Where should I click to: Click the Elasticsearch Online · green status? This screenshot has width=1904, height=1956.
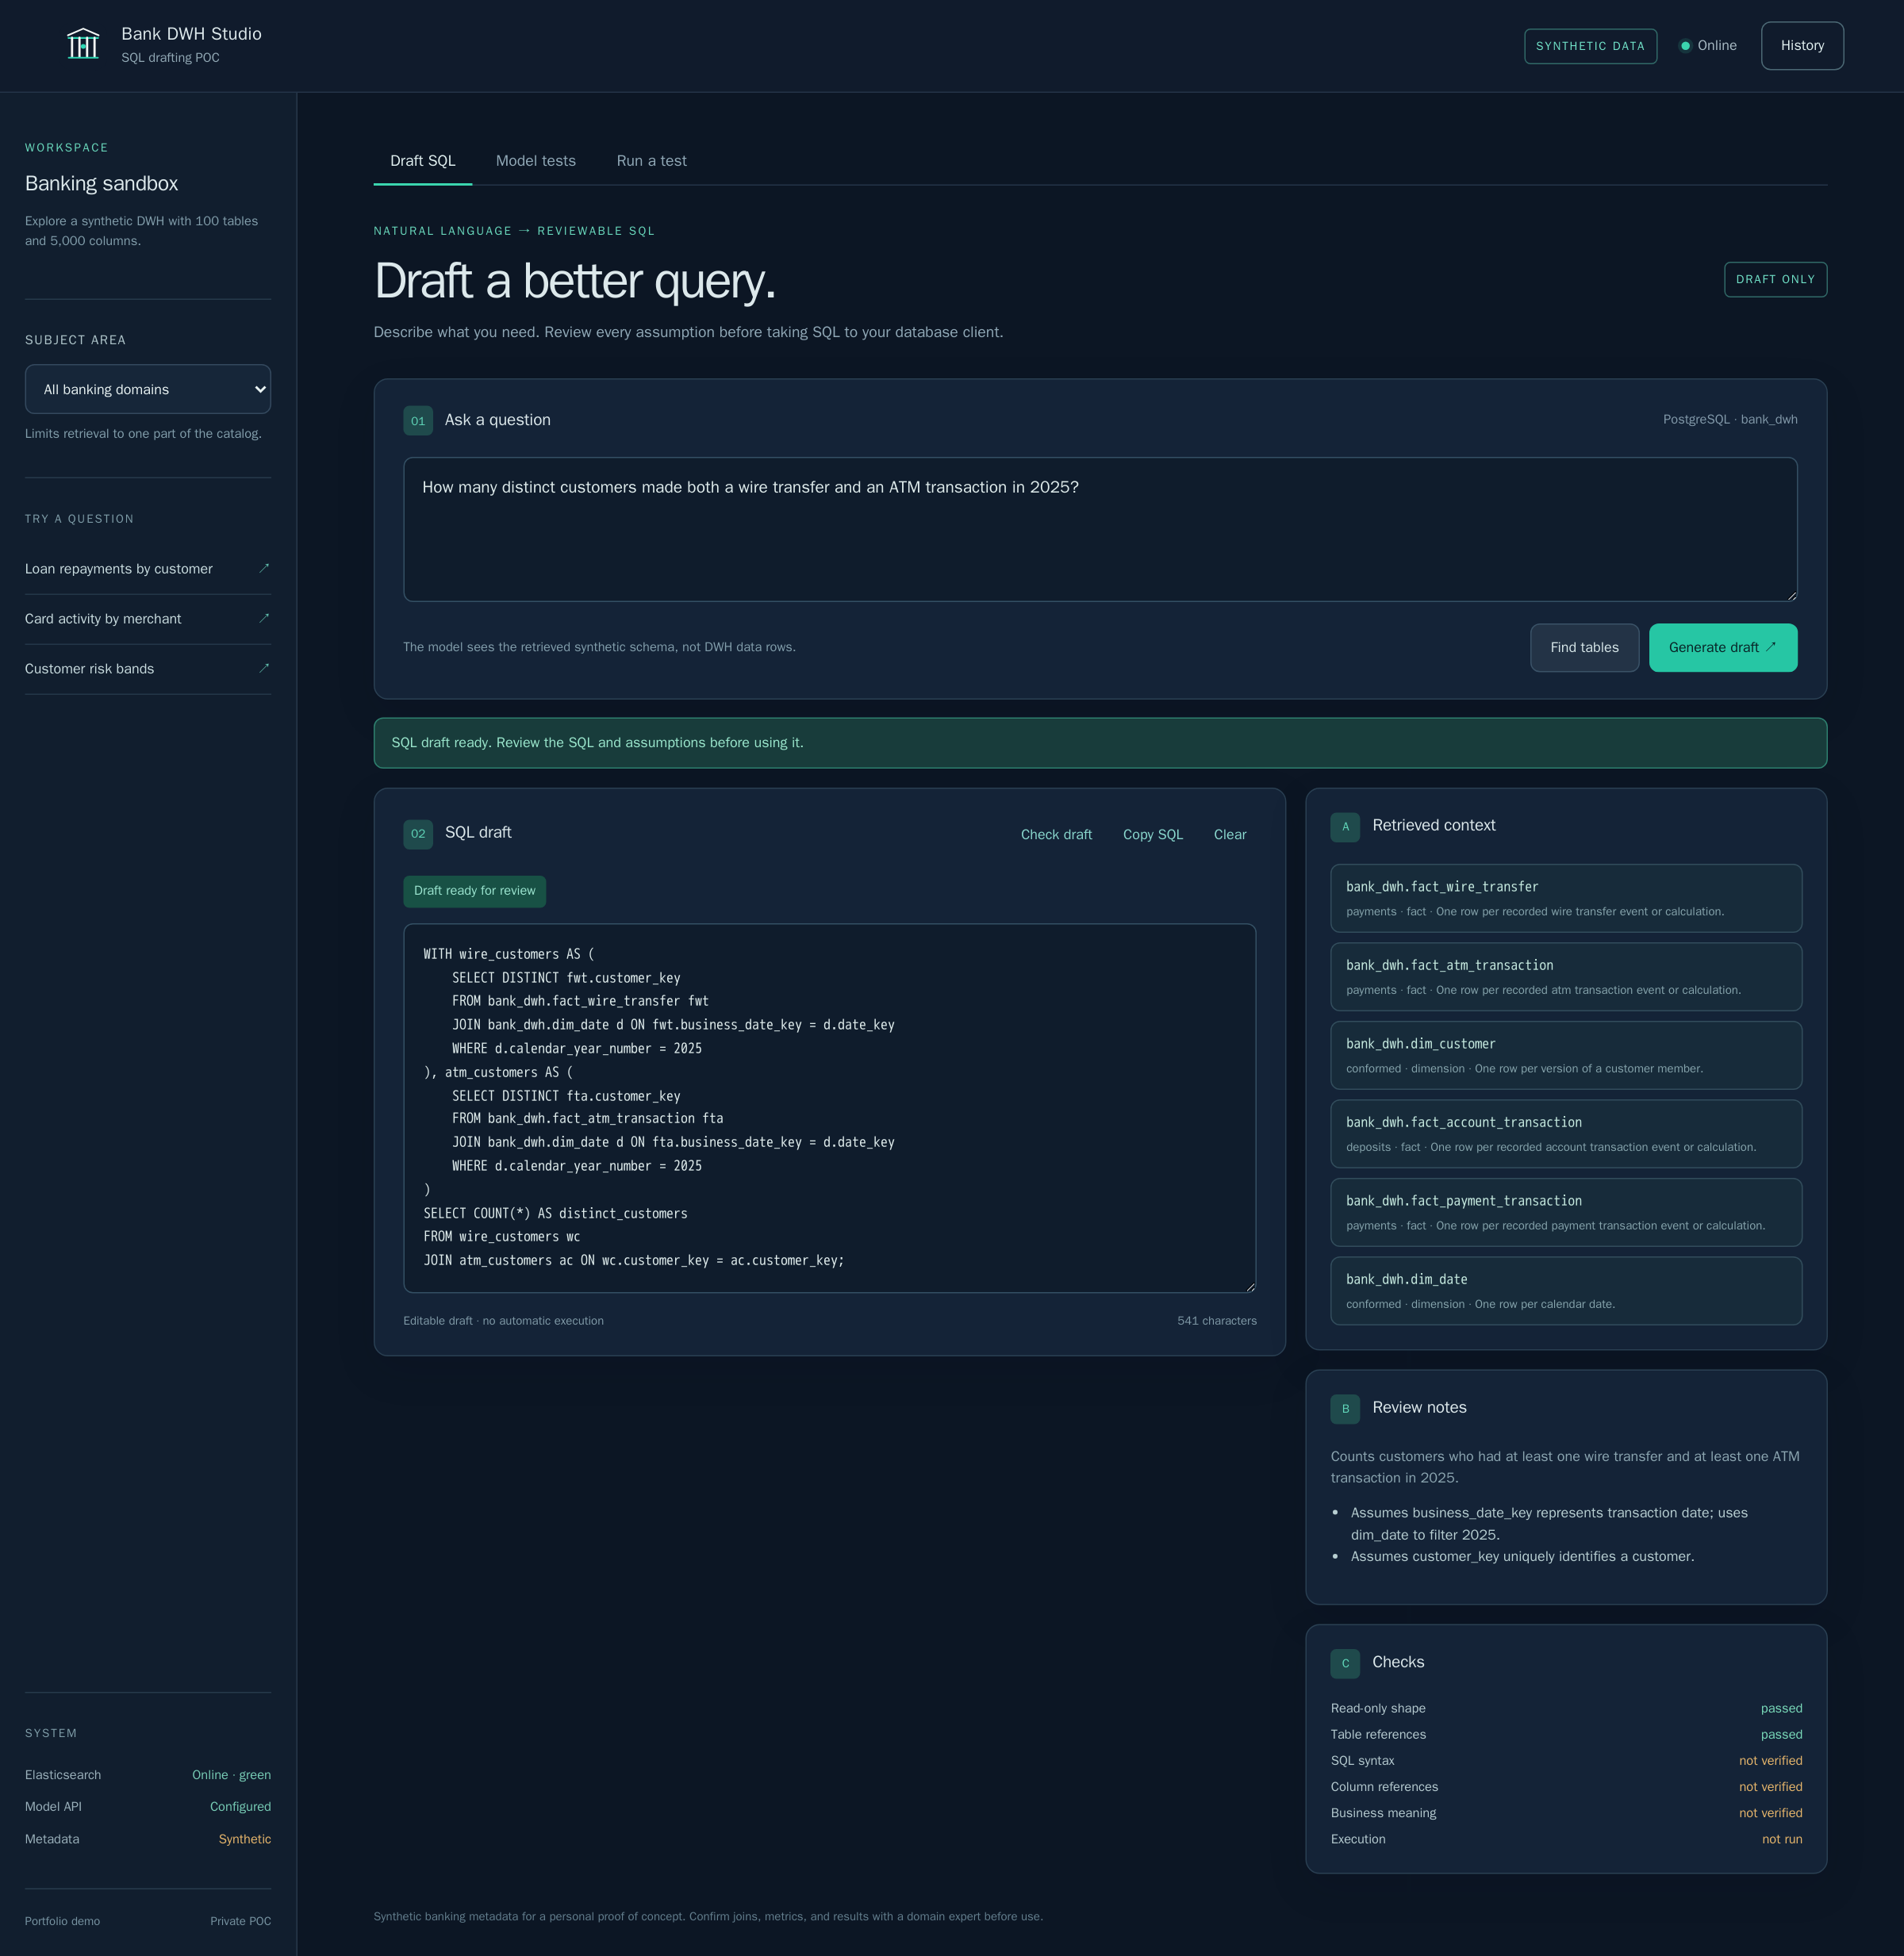[231, 1775]
